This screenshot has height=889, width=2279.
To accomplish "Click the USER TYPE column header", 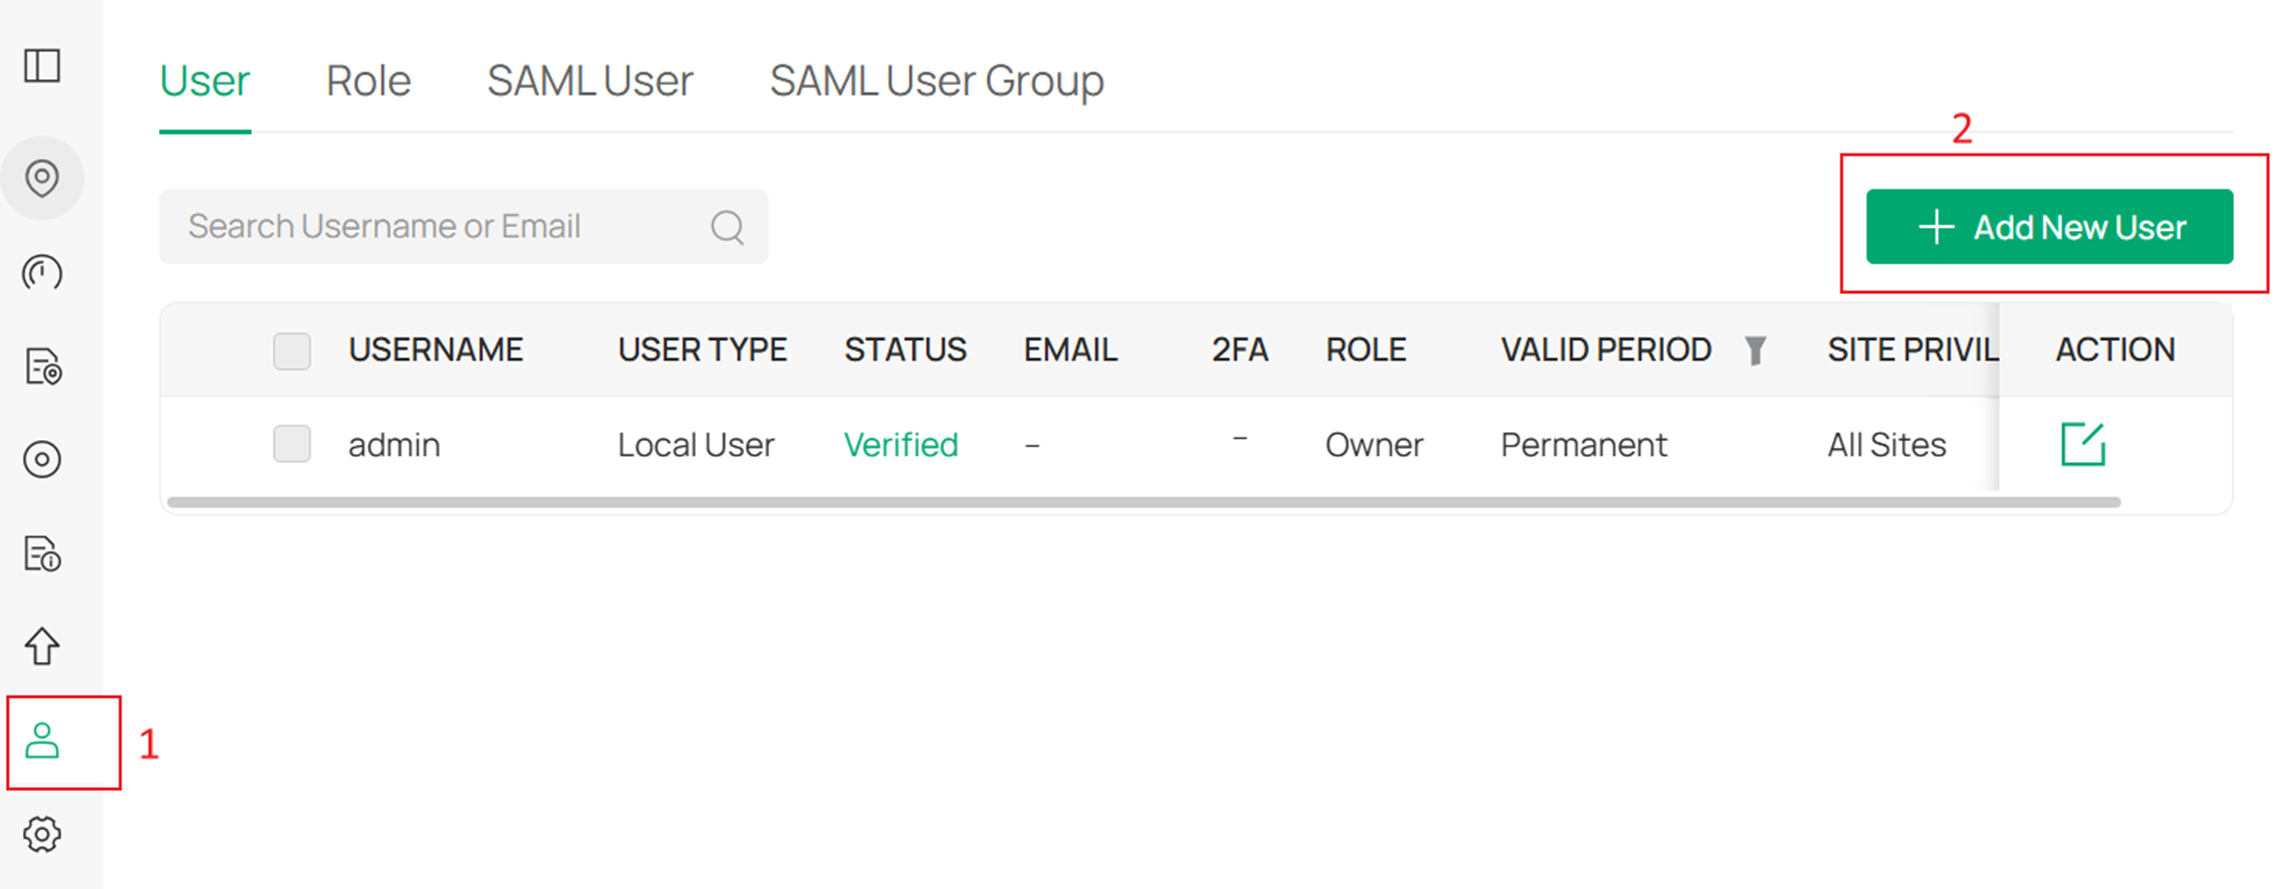I will pos(702,350).
